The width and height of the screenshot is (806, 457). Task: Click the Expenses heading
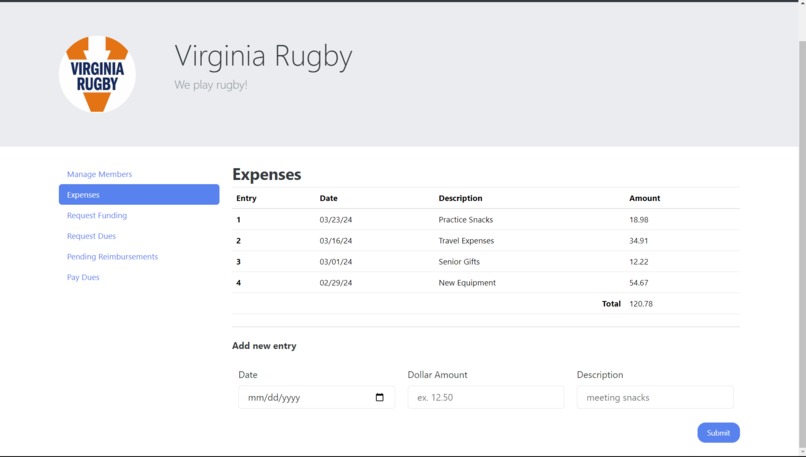point(267,174)
